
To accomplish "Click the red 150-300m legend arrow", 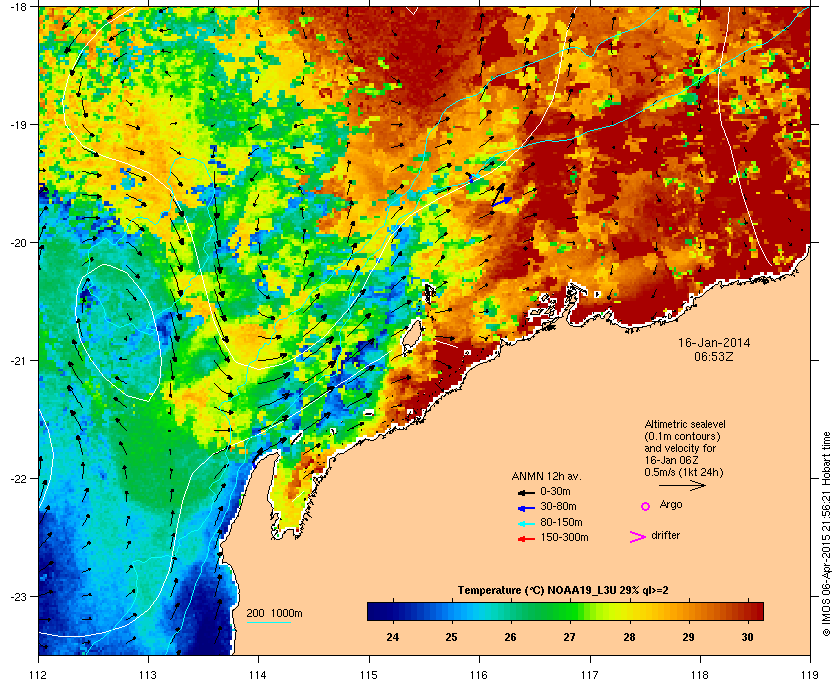I will 526,539.
